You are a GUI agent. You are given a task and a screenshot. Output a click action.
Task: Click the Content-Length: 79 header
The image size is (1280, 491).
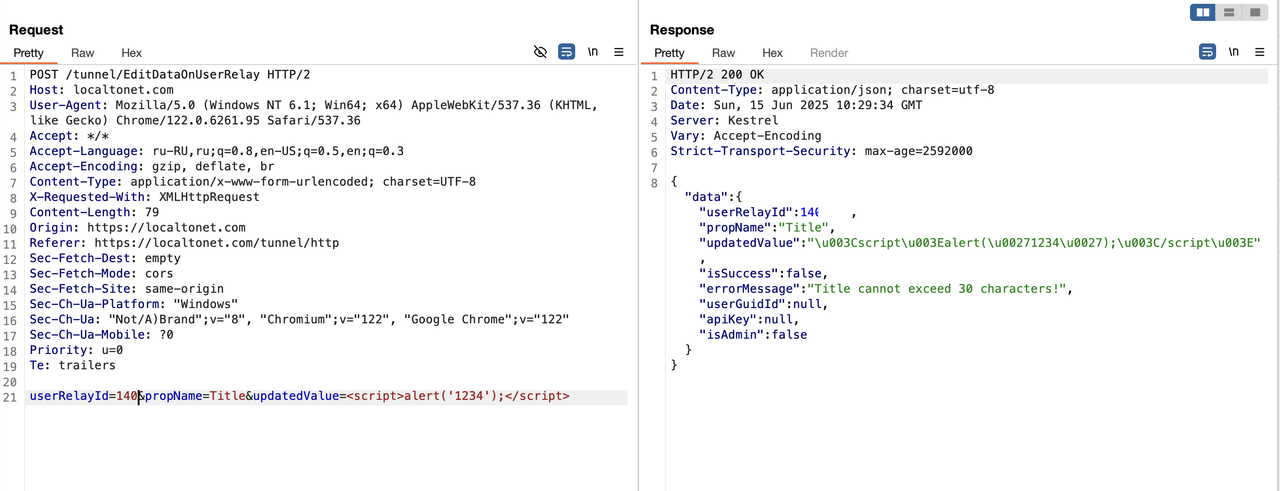(94, 212)
